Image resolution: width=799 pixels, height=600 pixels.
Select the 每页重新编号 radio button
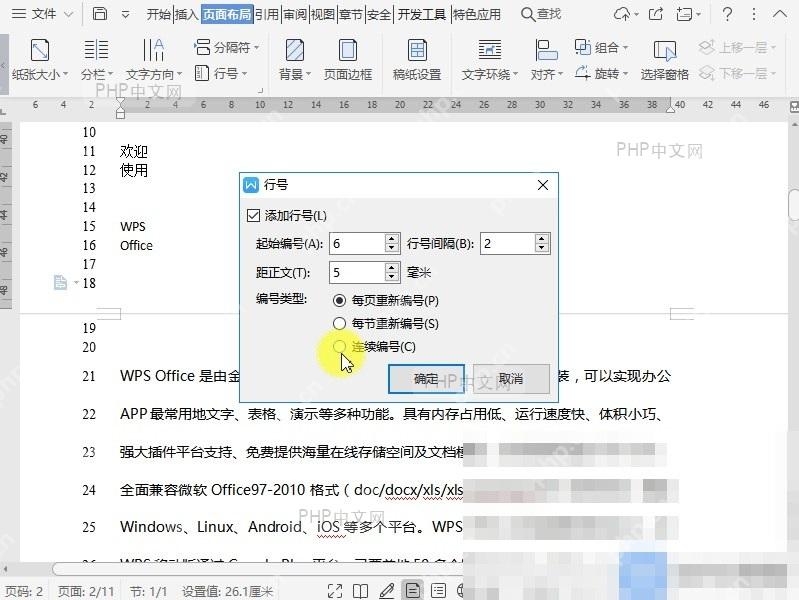[x=339, y=300]
